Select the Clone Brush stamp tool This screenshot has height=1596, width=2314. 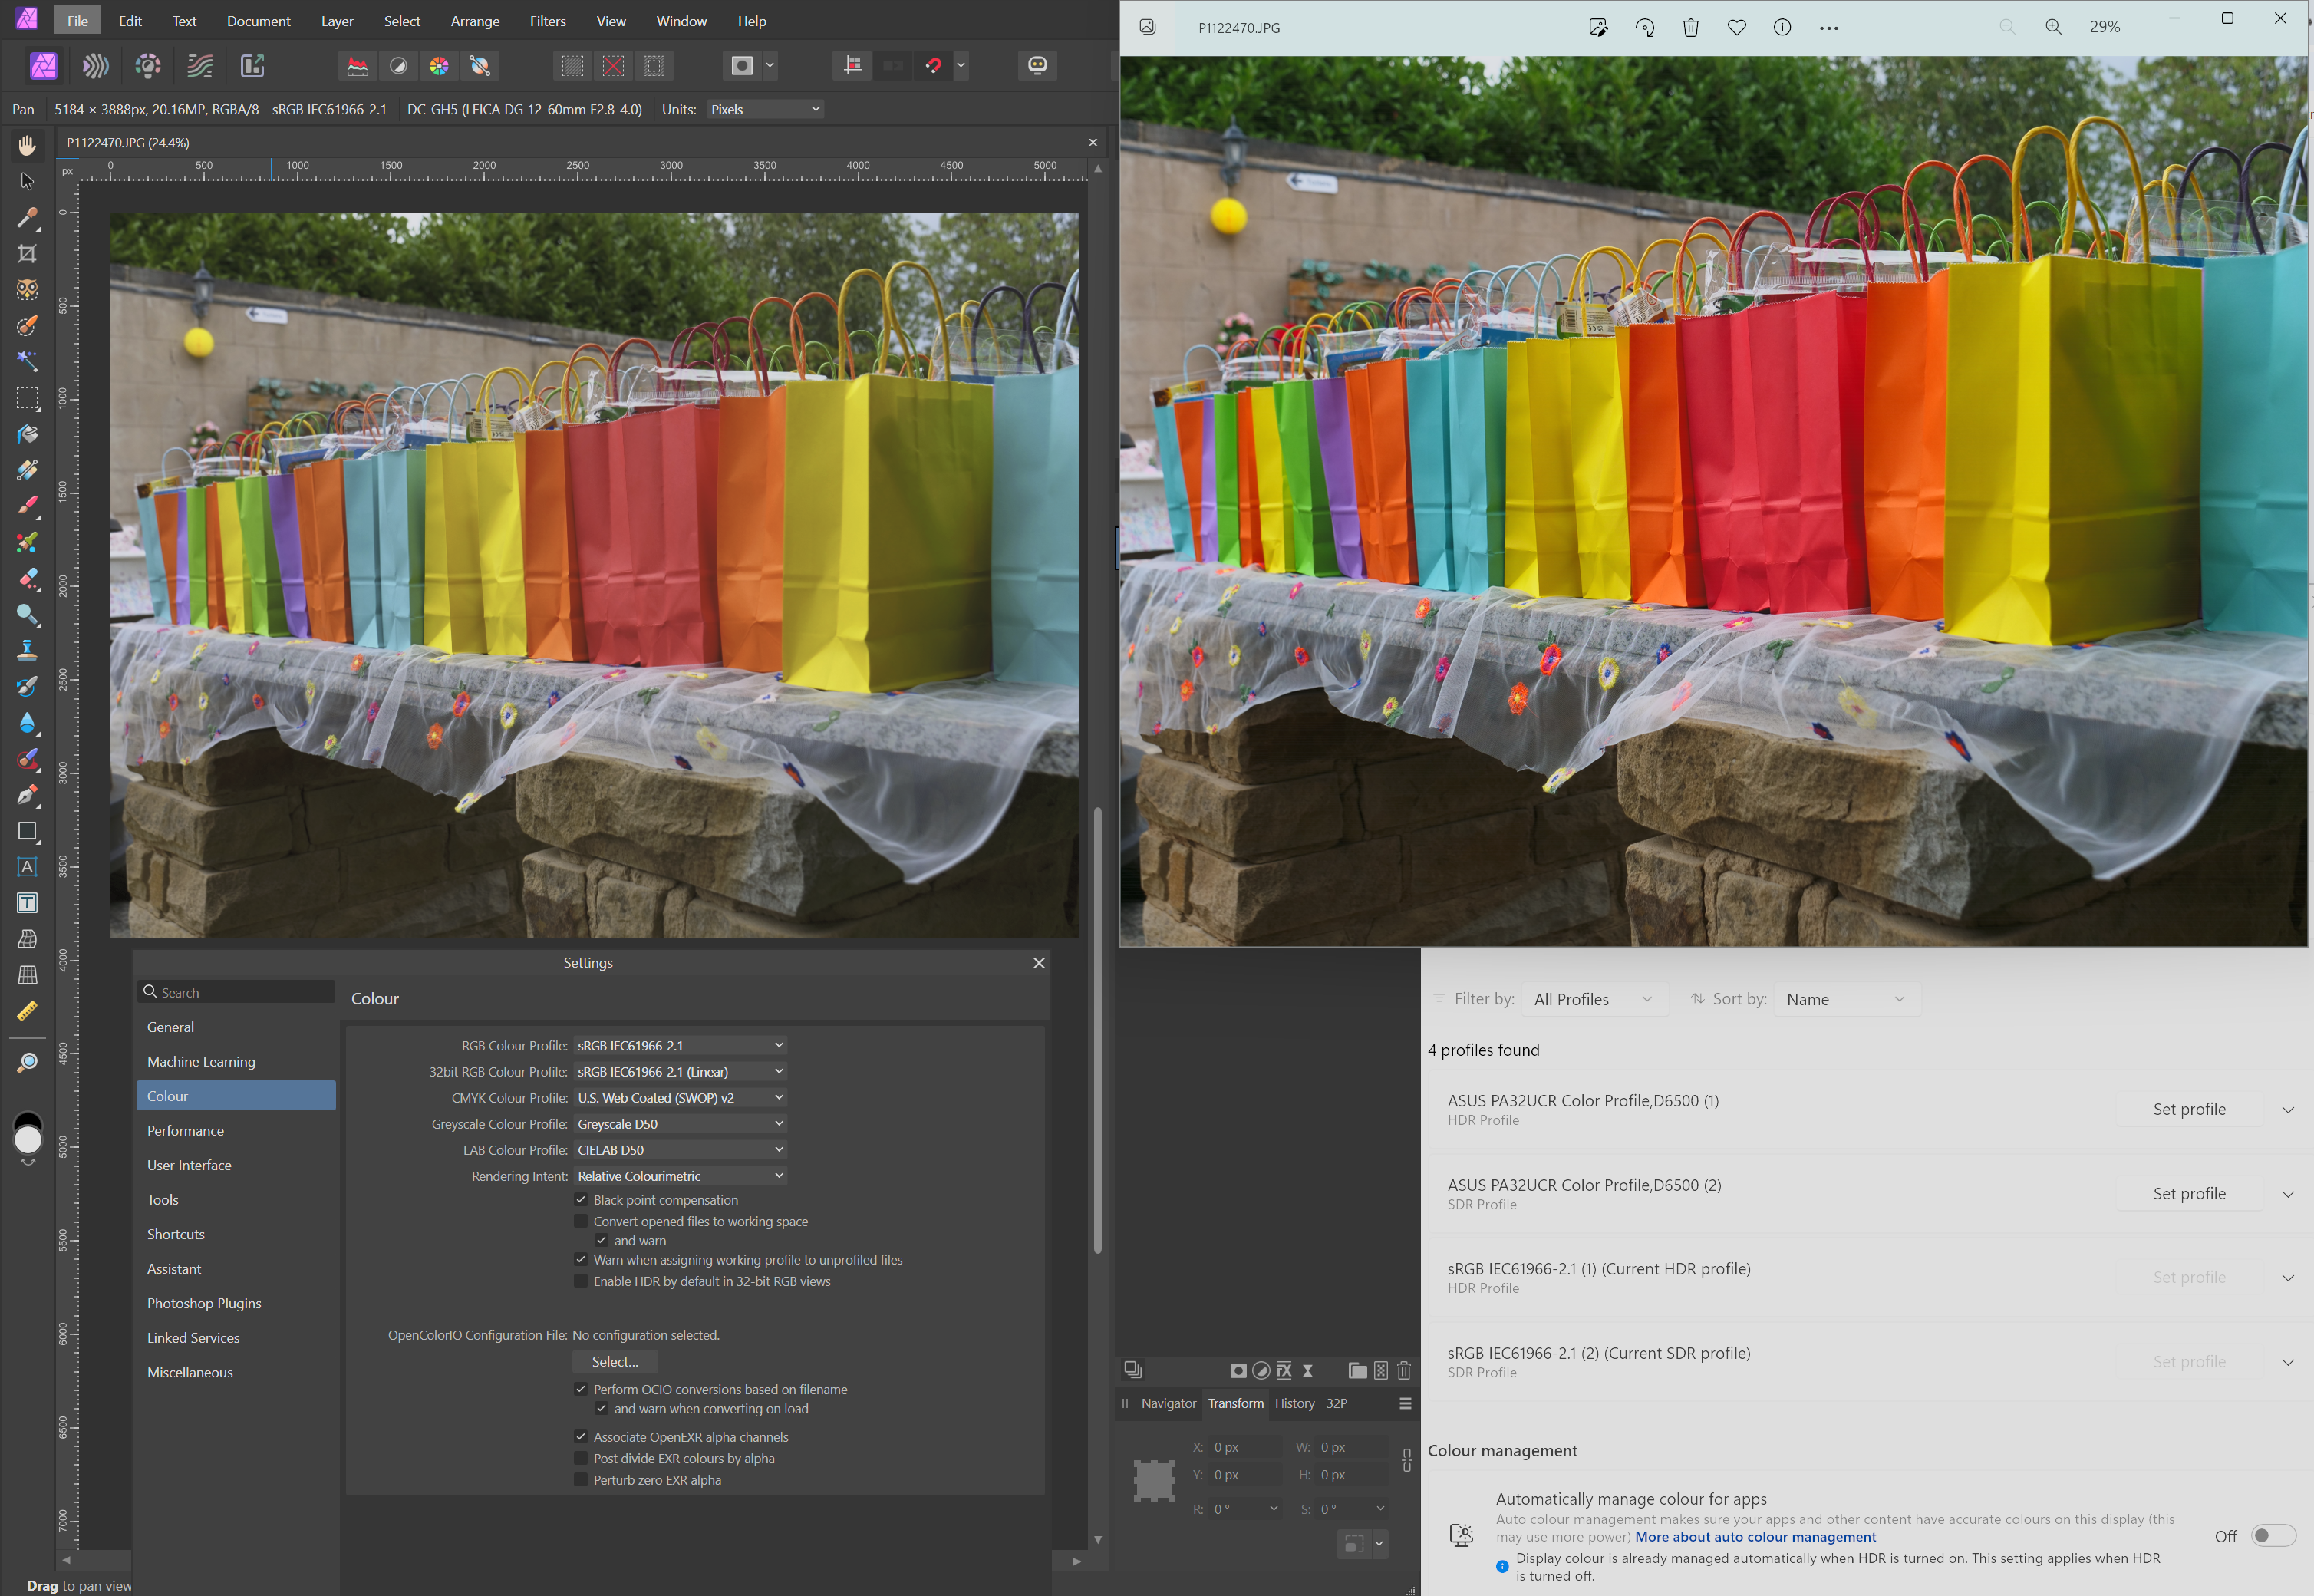coord(27,650)
